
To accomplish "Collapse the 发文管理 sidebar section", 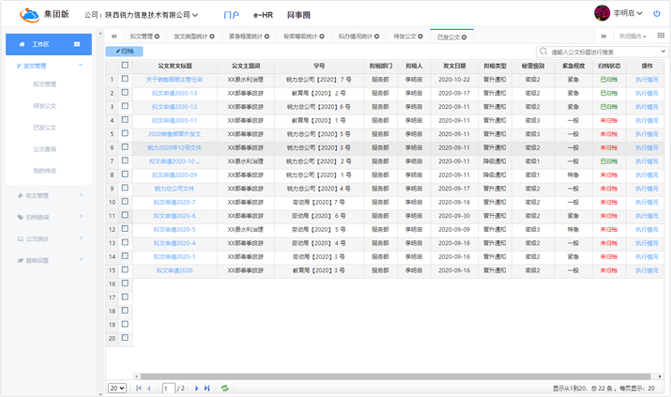I will click(80, 65).
